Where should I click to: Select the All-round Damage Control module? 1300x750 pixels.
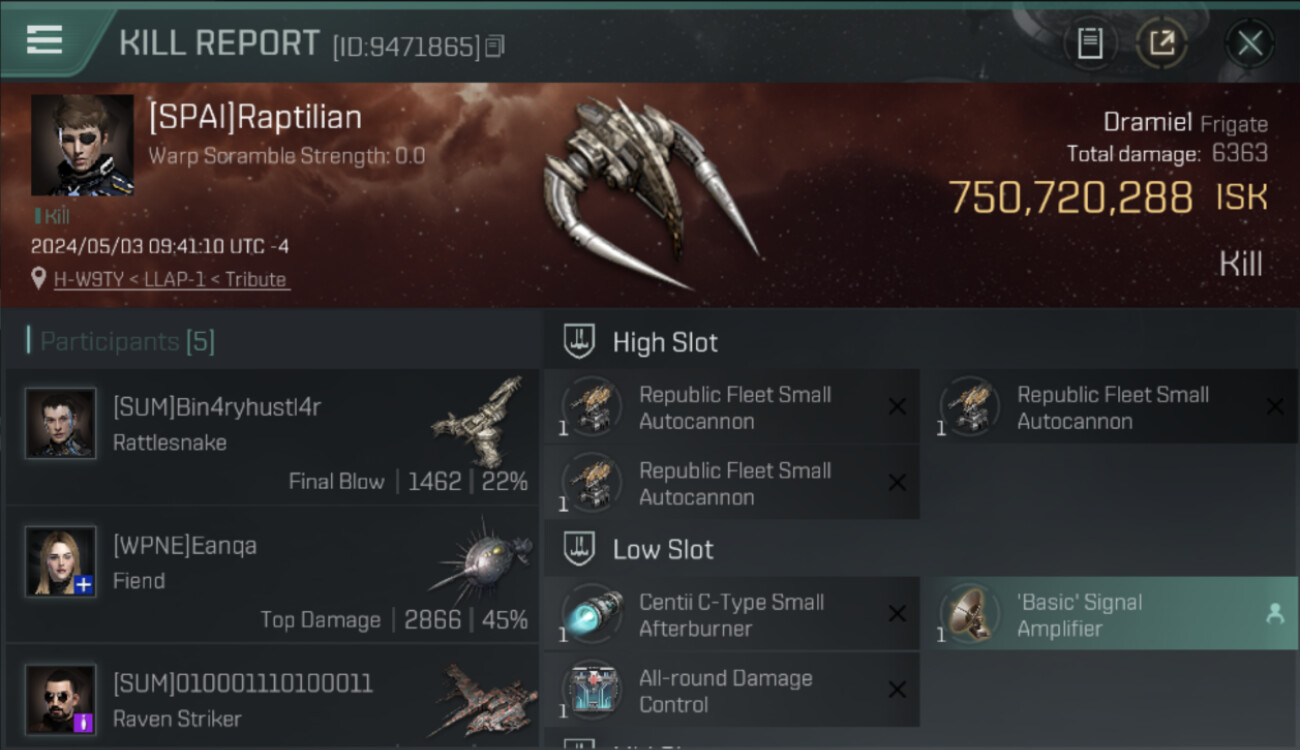(732, 691)
